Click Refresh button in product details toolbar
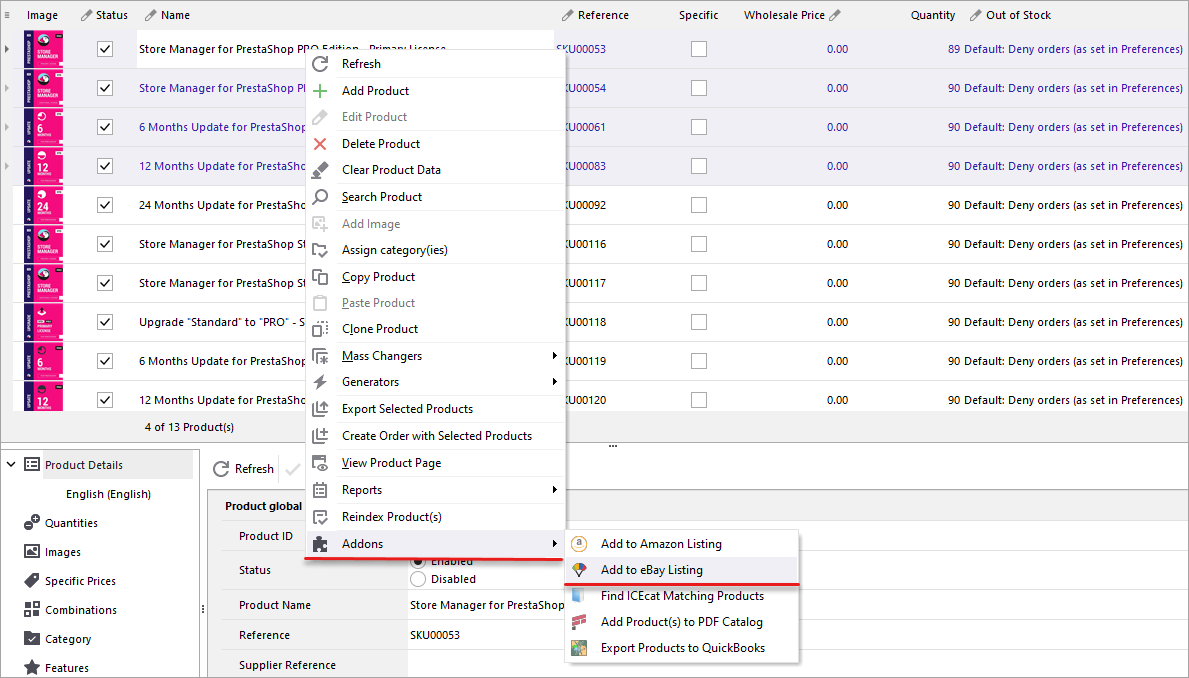The height and width of the screenshot is (678, 1189). (243, 469)
